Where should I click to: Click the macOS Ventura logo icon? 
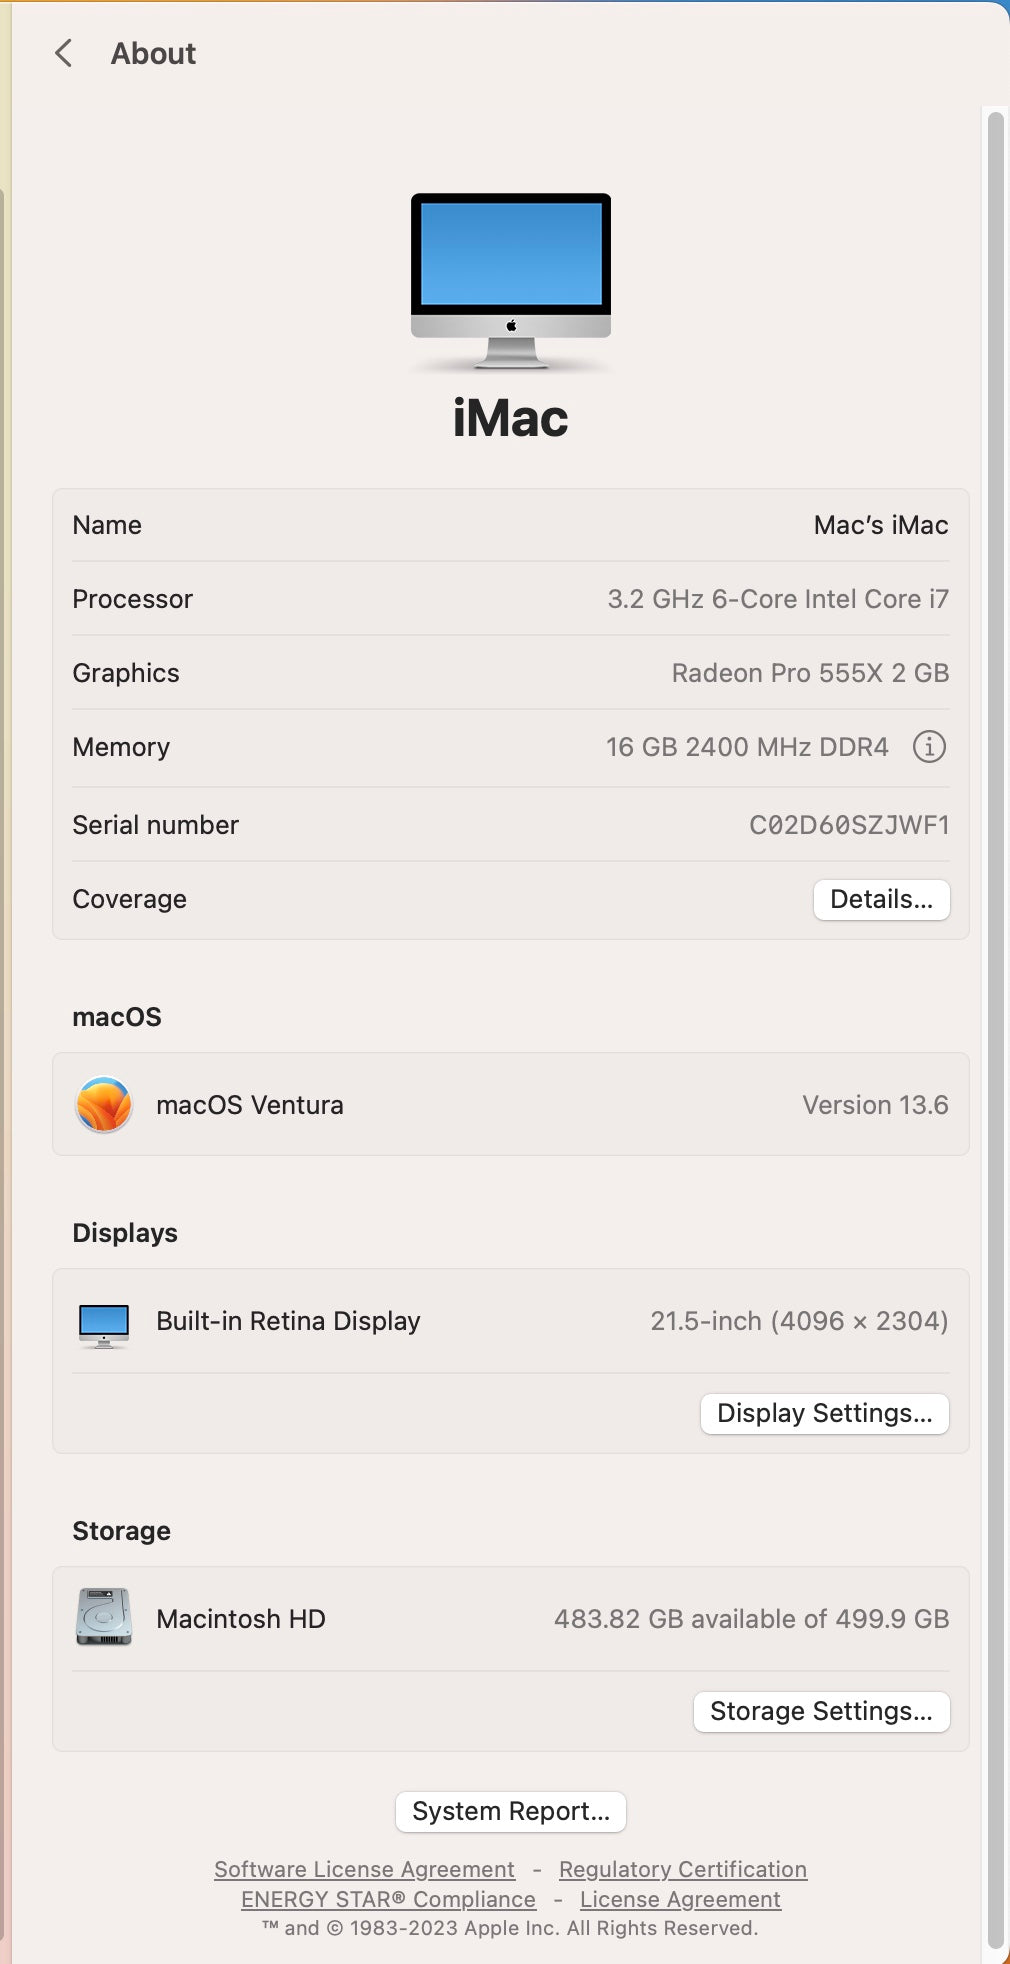(x=104, y=1105)
